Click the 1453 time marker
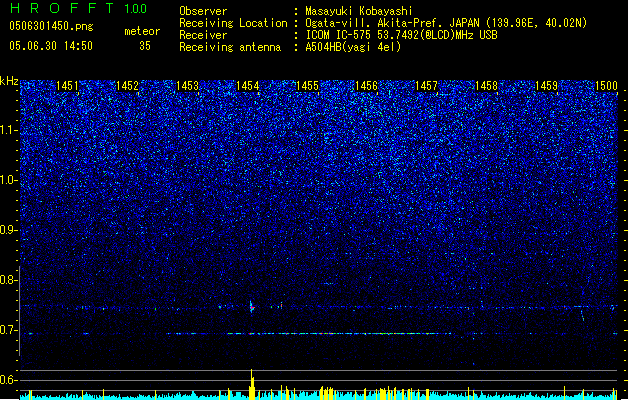Screen dimensions: 629x400 pyautogui.click(x=187, y=86)
